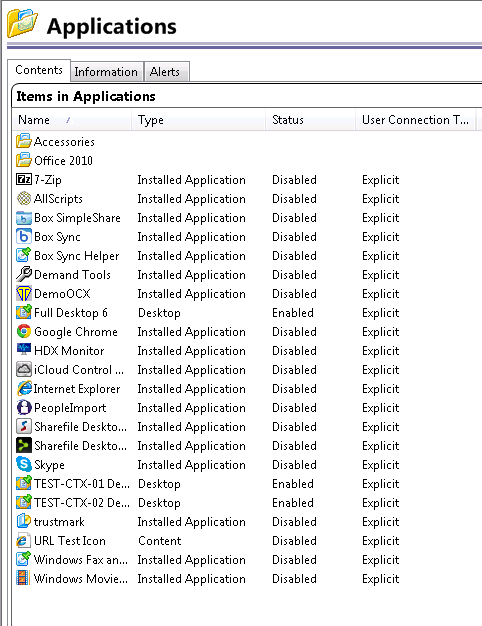
Task: Click the Skype name text
Action: point(49,465)
